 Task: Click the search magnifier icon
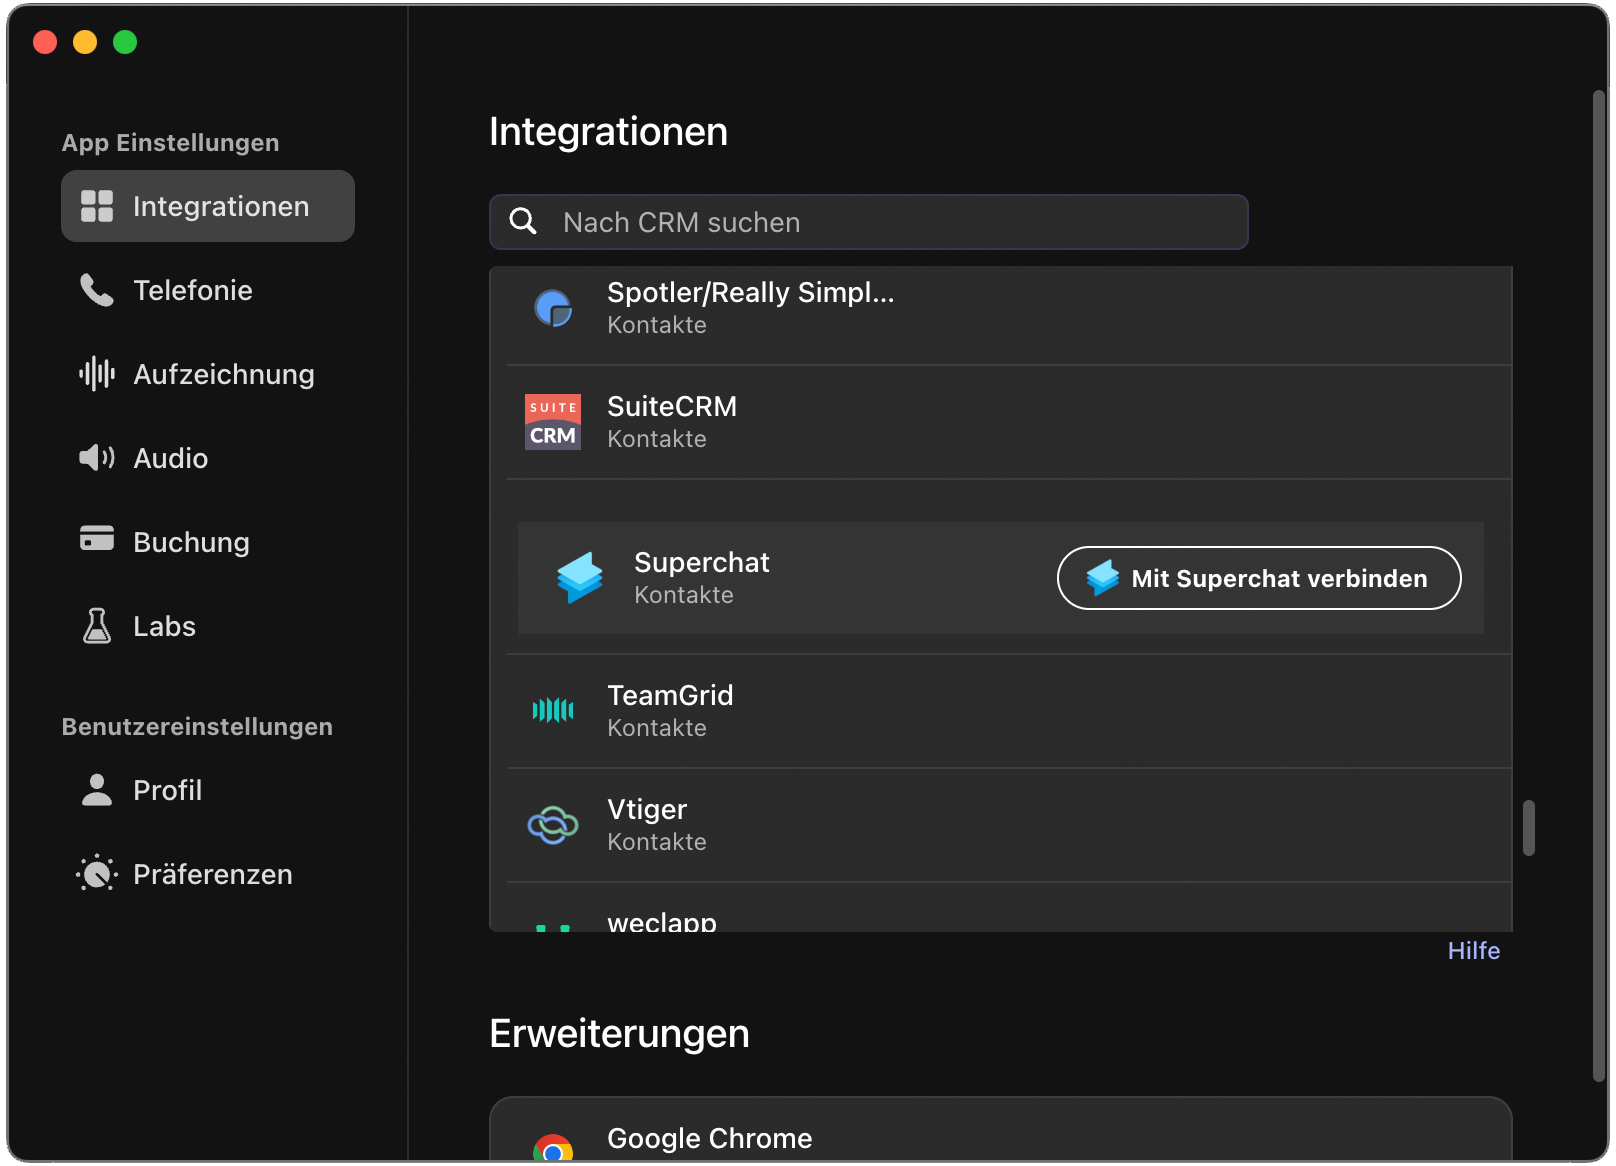coord(523,221)
